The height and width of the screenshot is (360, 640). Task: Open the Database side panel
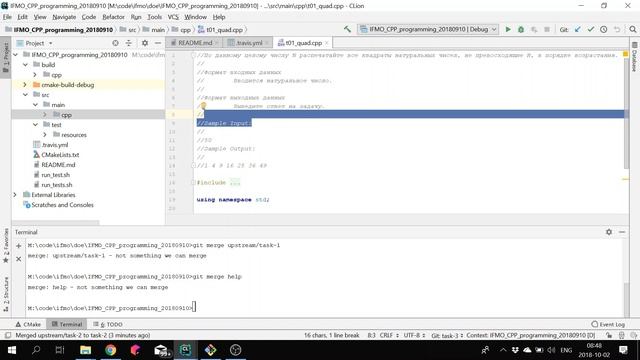pyautogui.click(x=635, y=56)
